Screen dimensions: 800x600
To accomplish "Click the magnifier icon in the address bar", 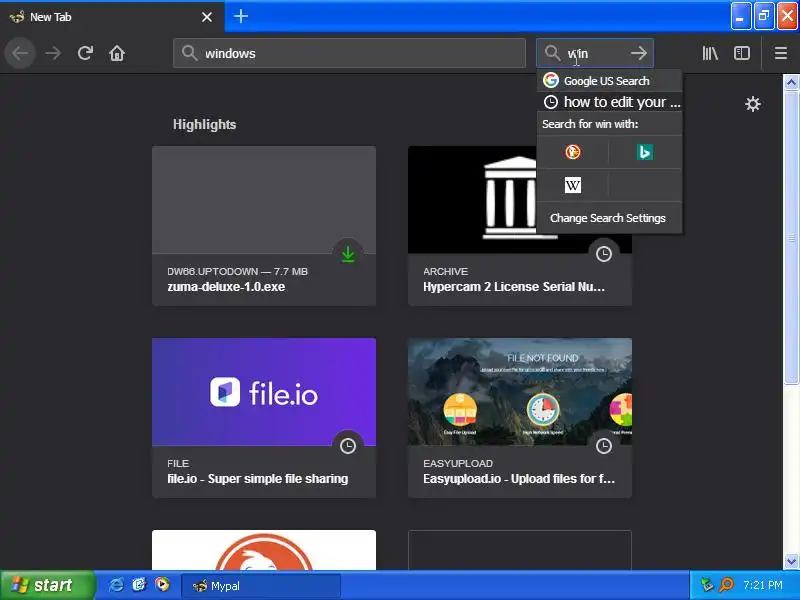I will coord(189,53).
